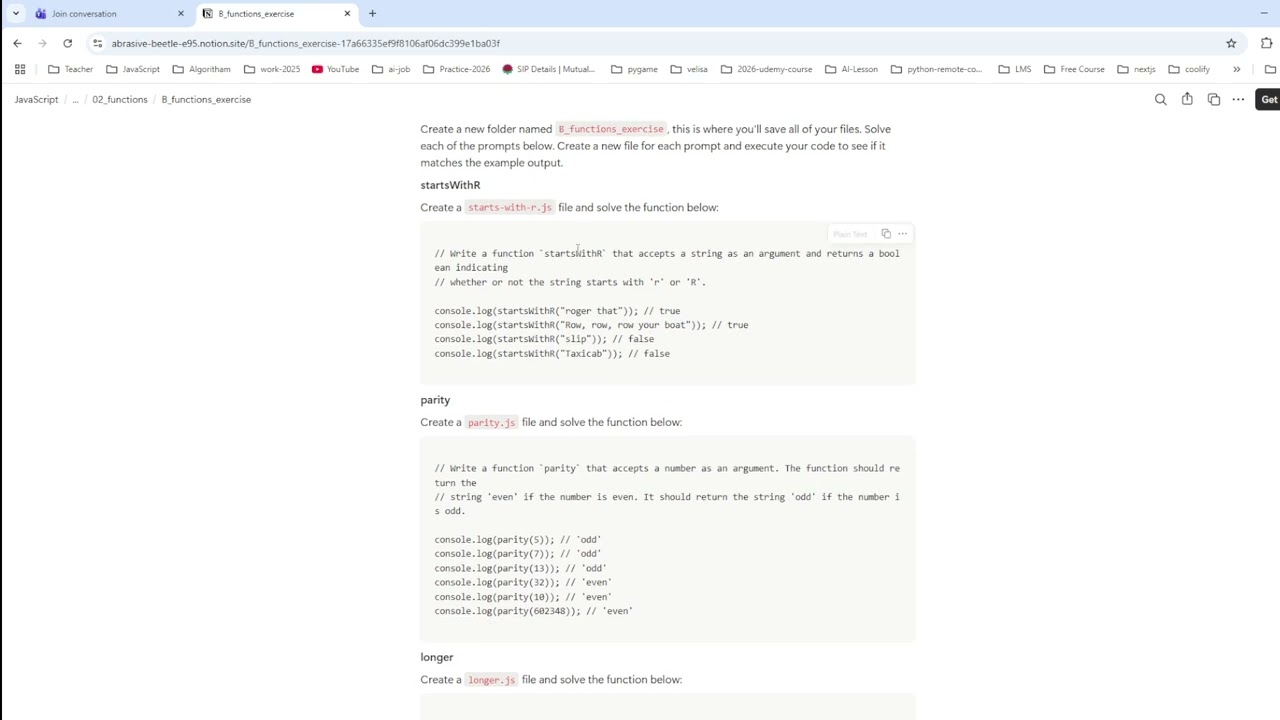
Task: Click the line console.log(parity(13))
Action: (x=520, y=568)
